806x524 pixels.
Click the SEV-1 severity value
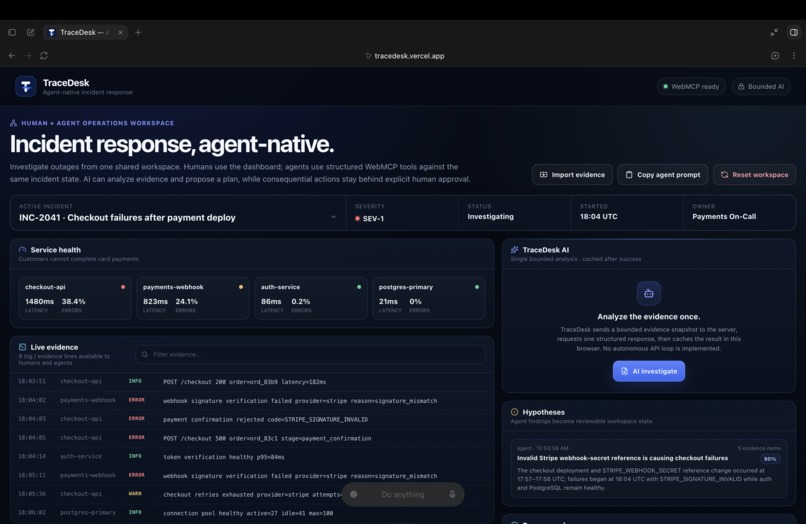373,219
